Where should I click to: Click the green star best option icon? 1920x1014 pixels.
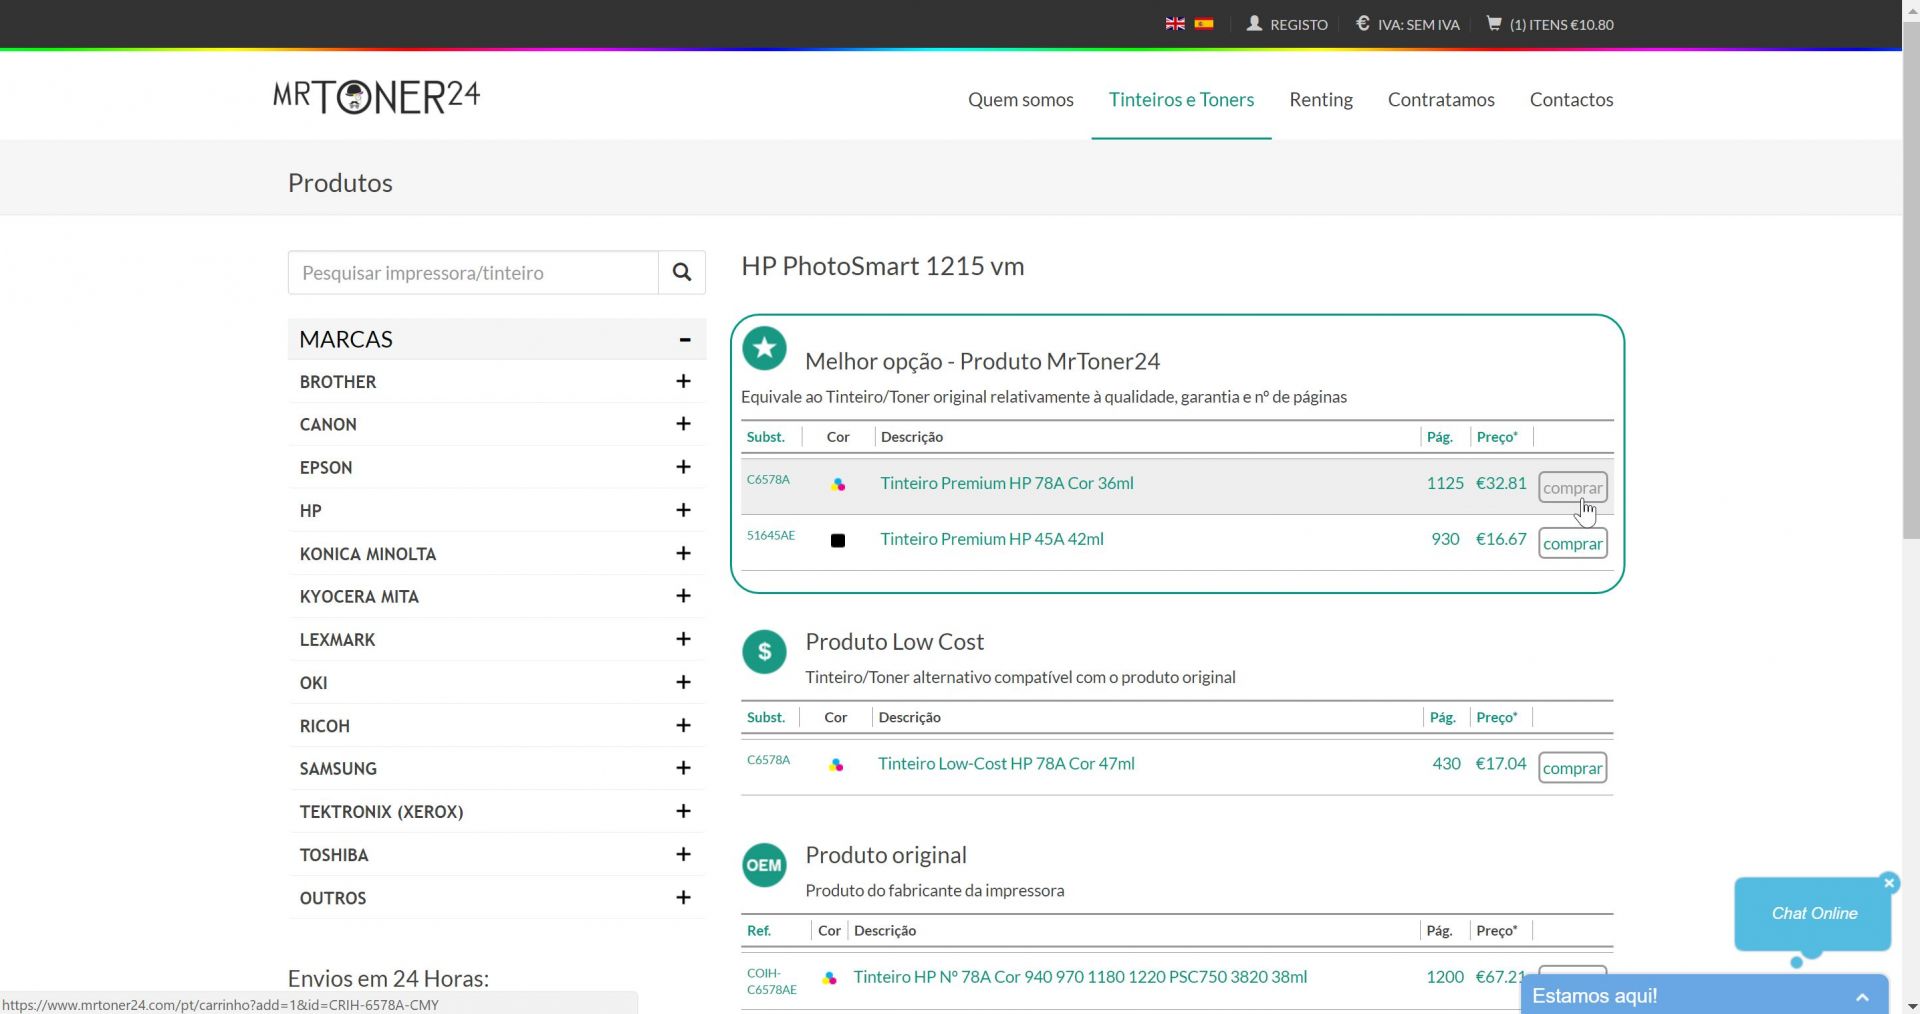(764, 349)
